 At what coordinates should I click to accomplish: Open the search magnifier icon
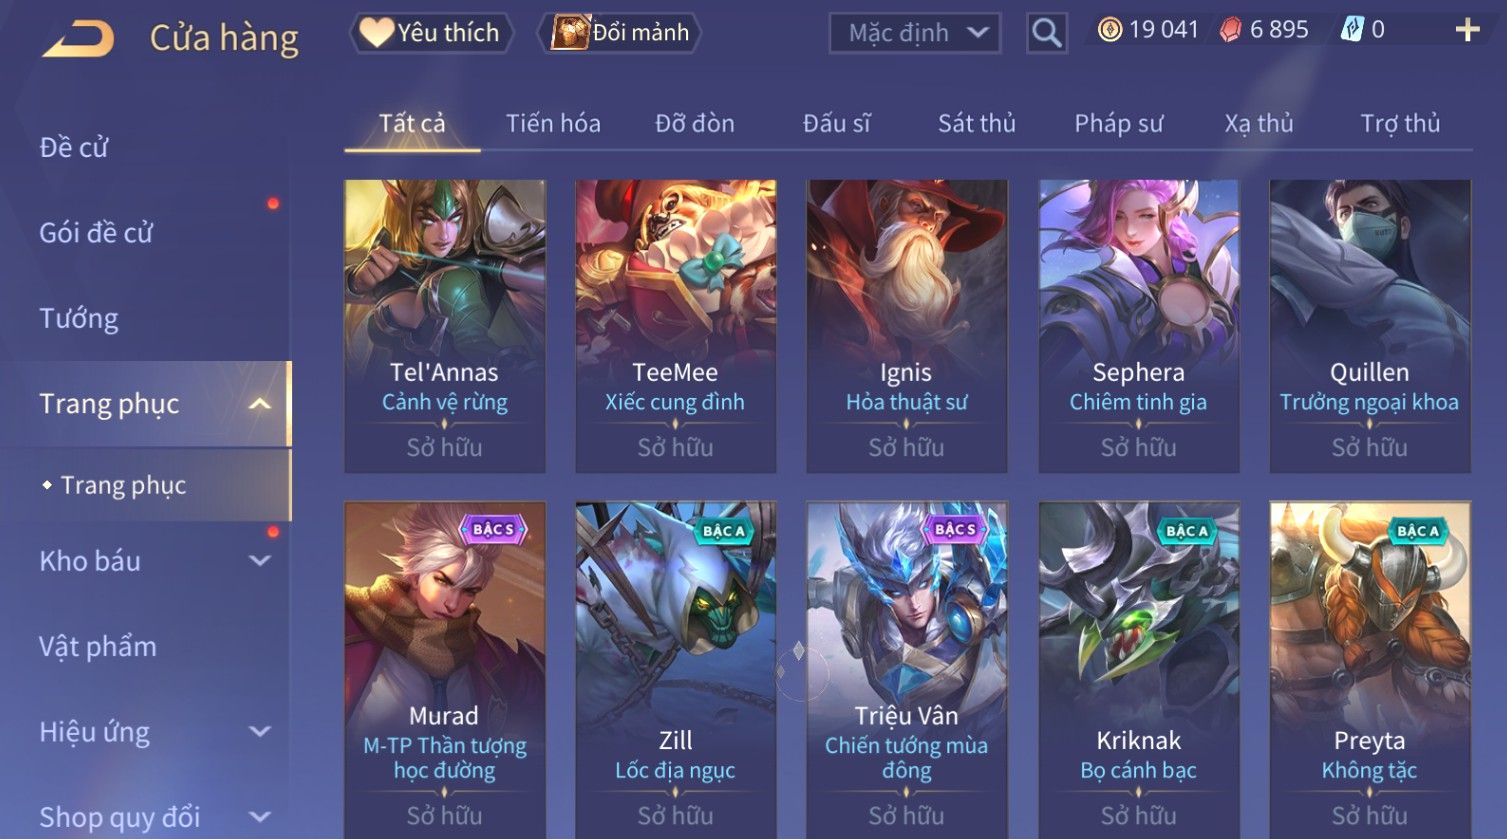pos(1047,33)
